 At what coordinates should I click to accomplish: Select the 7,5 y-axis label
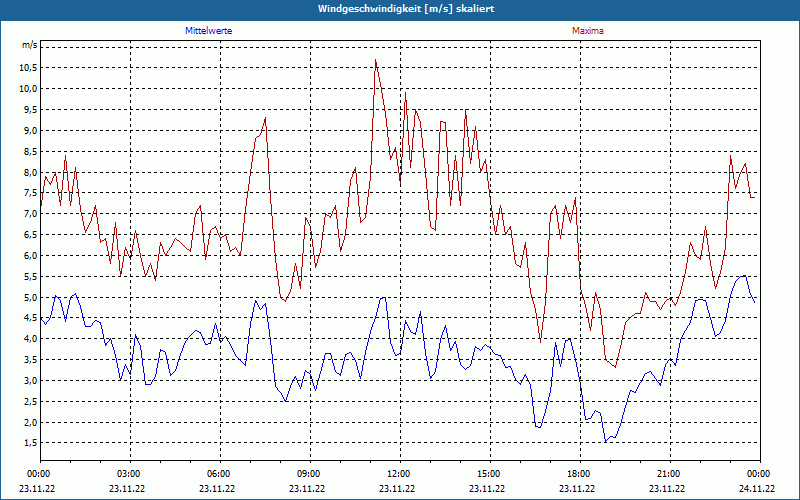pyautogui.click(x=30, y=193)
